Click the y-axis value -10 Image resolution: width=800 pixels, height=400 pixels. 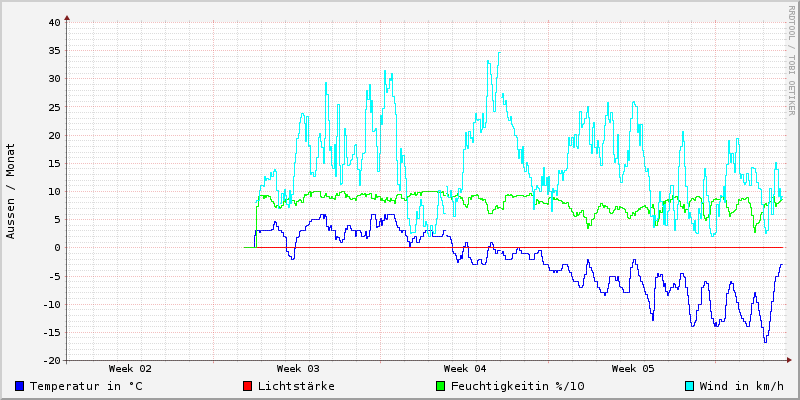pos(52,305)
